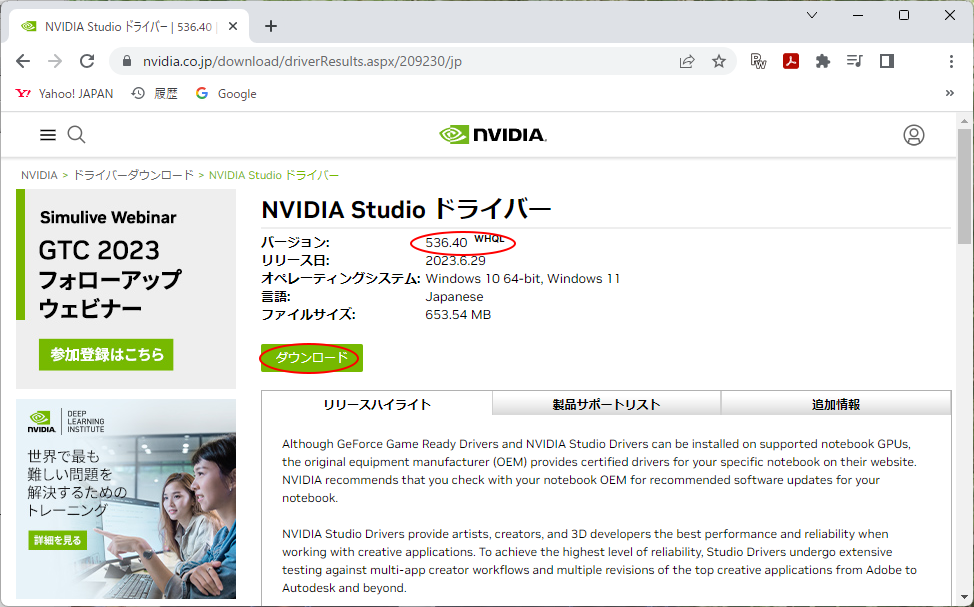Open the media control icon

point(855,61)
